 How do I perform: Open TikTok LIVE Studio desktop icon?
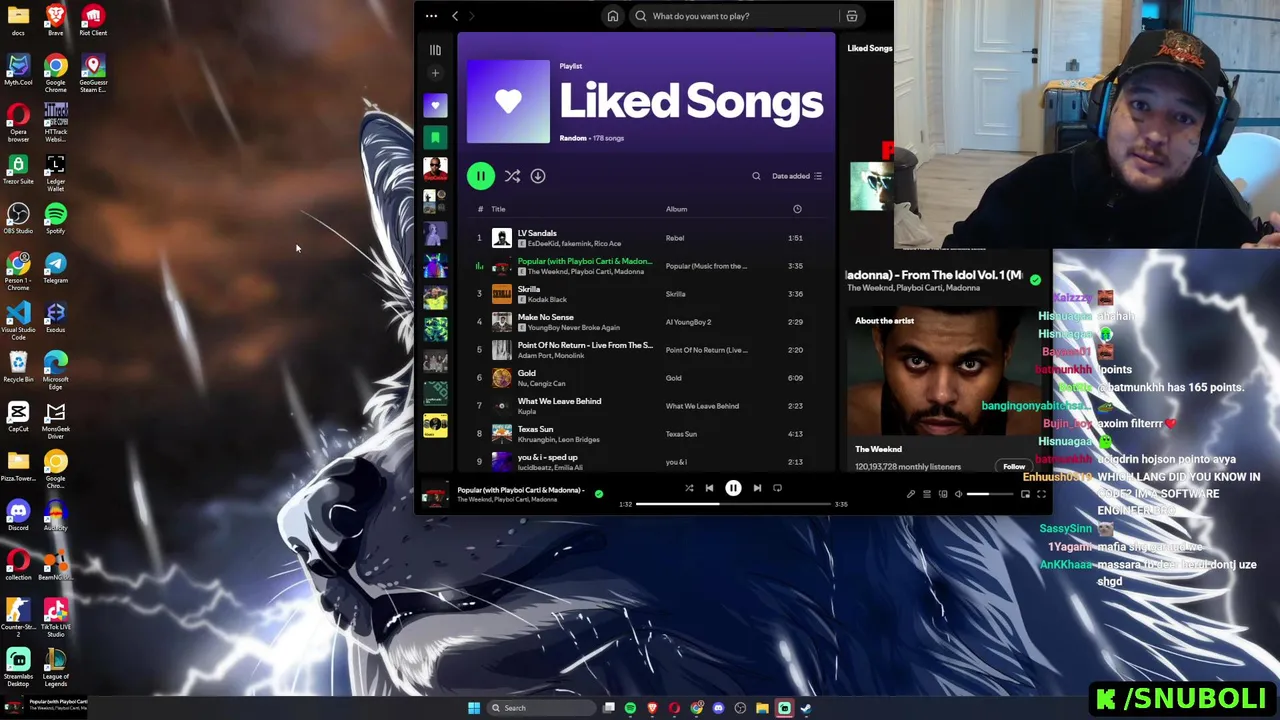tap(55, 618)
